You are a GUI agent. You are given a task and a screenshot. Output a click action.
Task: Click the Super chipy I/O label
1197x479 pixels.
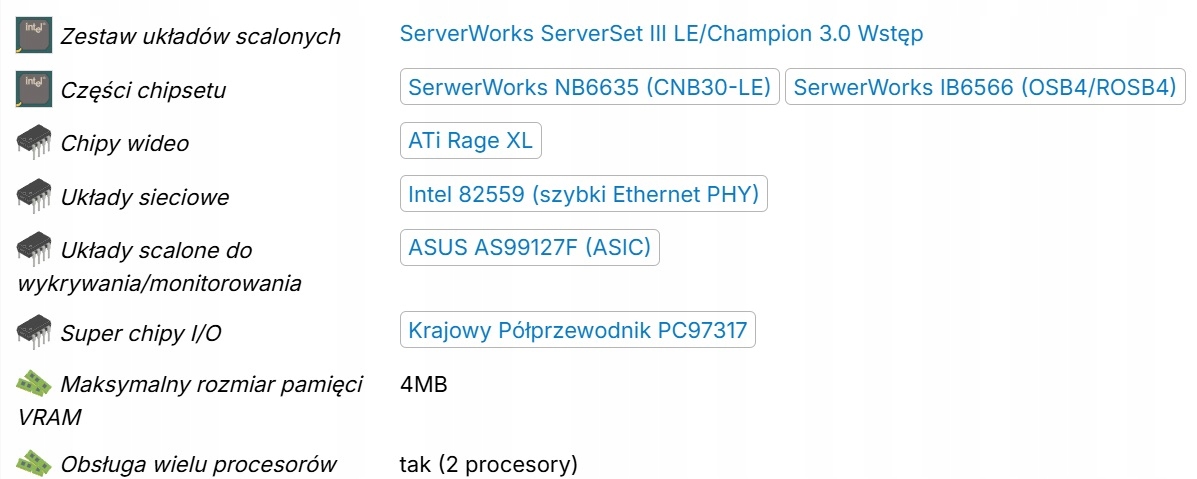coord(141,332)
